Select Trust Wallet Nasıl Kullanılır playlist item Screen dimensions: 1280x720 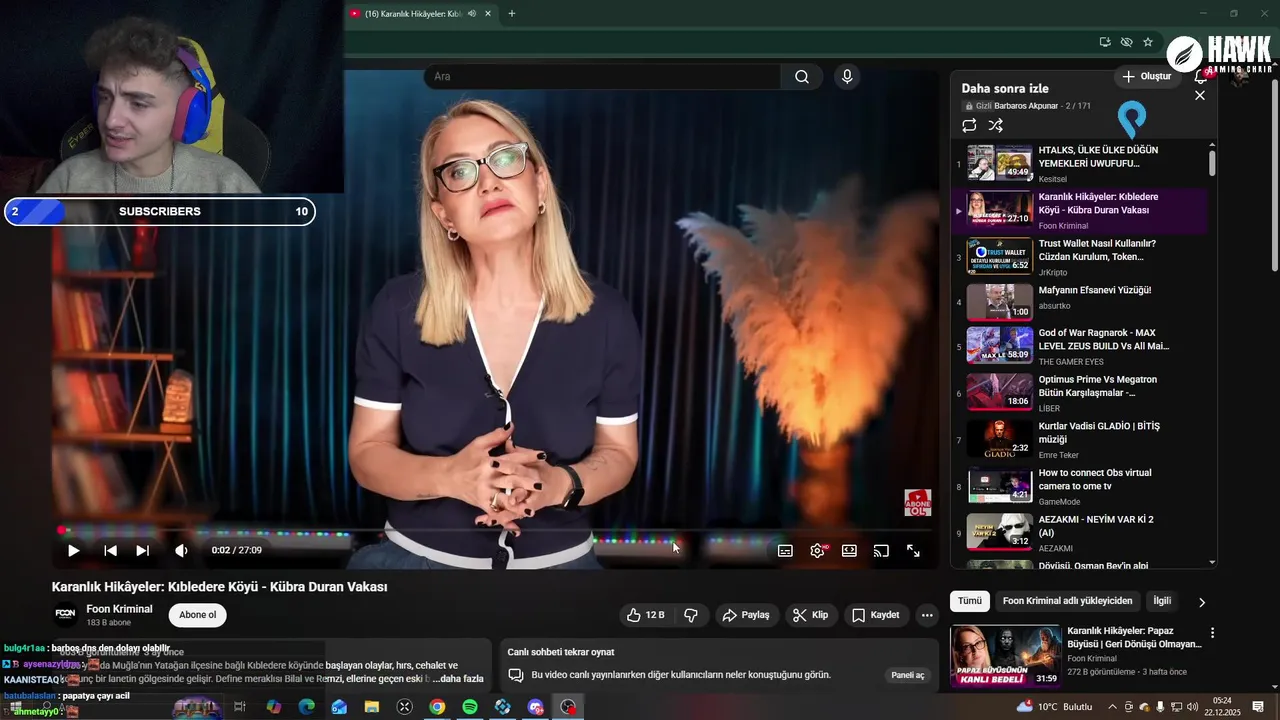(1080, 257)
